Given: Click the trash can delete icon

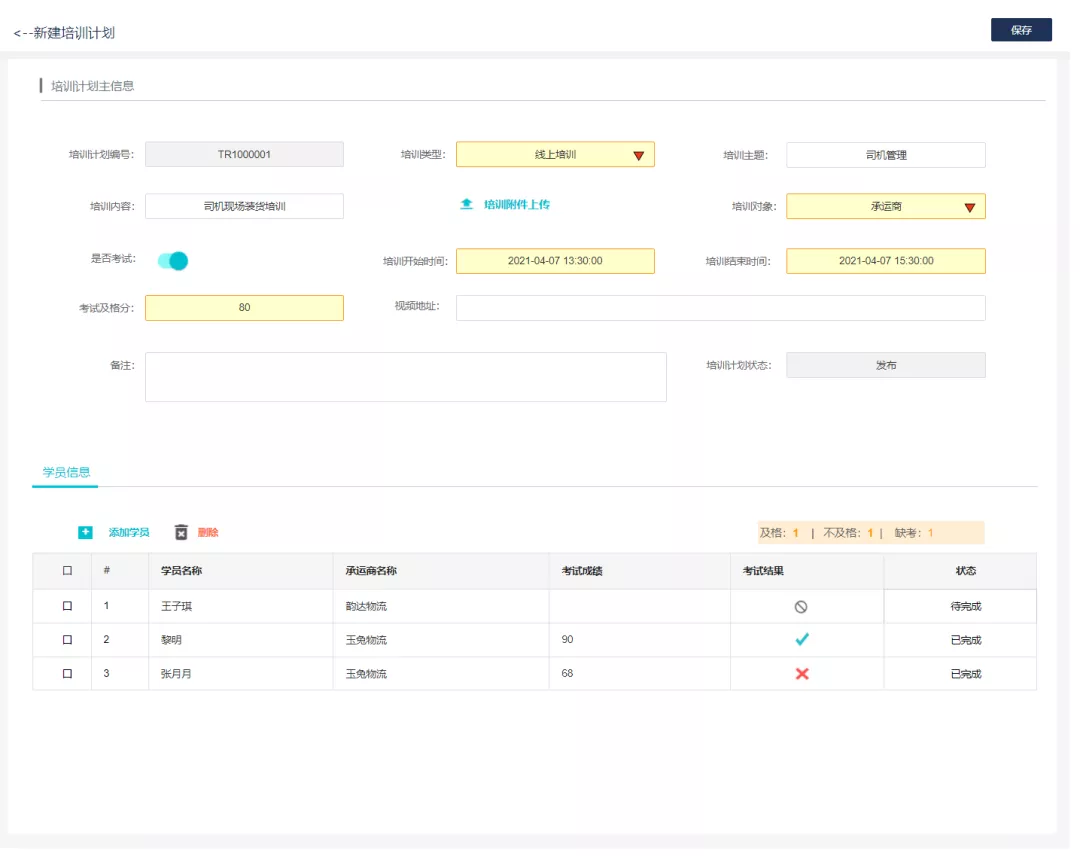Looking at the screenshot, I should coord(181,532).
